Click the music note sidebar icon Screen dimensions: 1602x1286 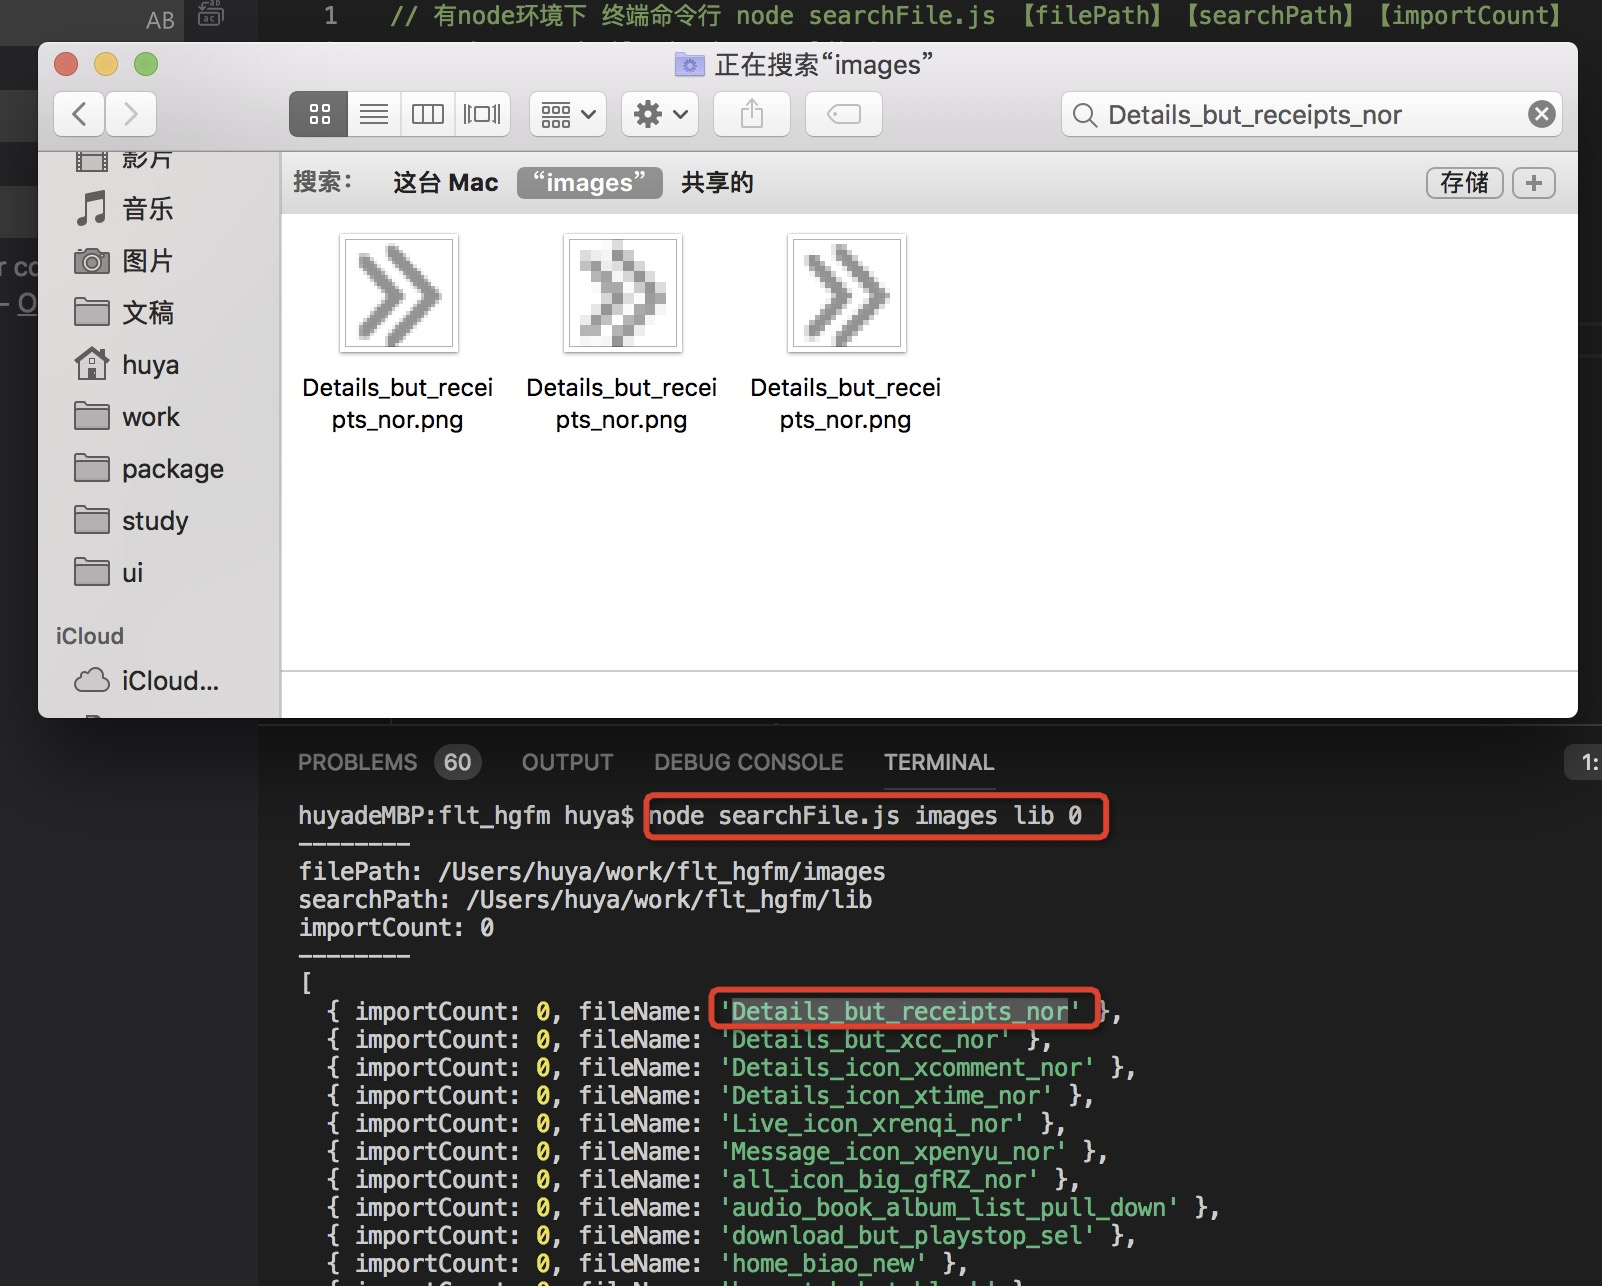click(92, 208)
